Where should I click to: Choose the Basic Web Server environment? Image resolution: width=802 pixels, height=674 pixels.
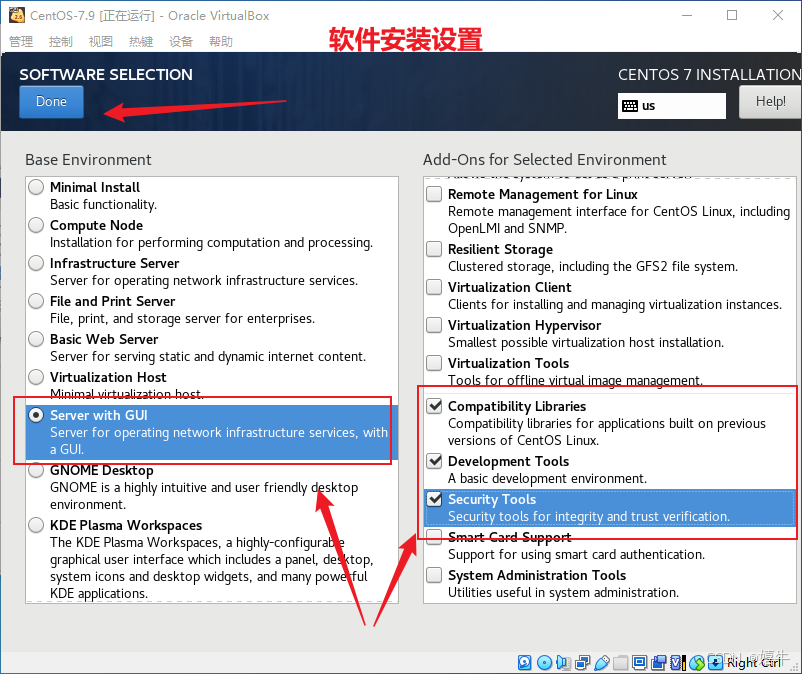point(36,339)
